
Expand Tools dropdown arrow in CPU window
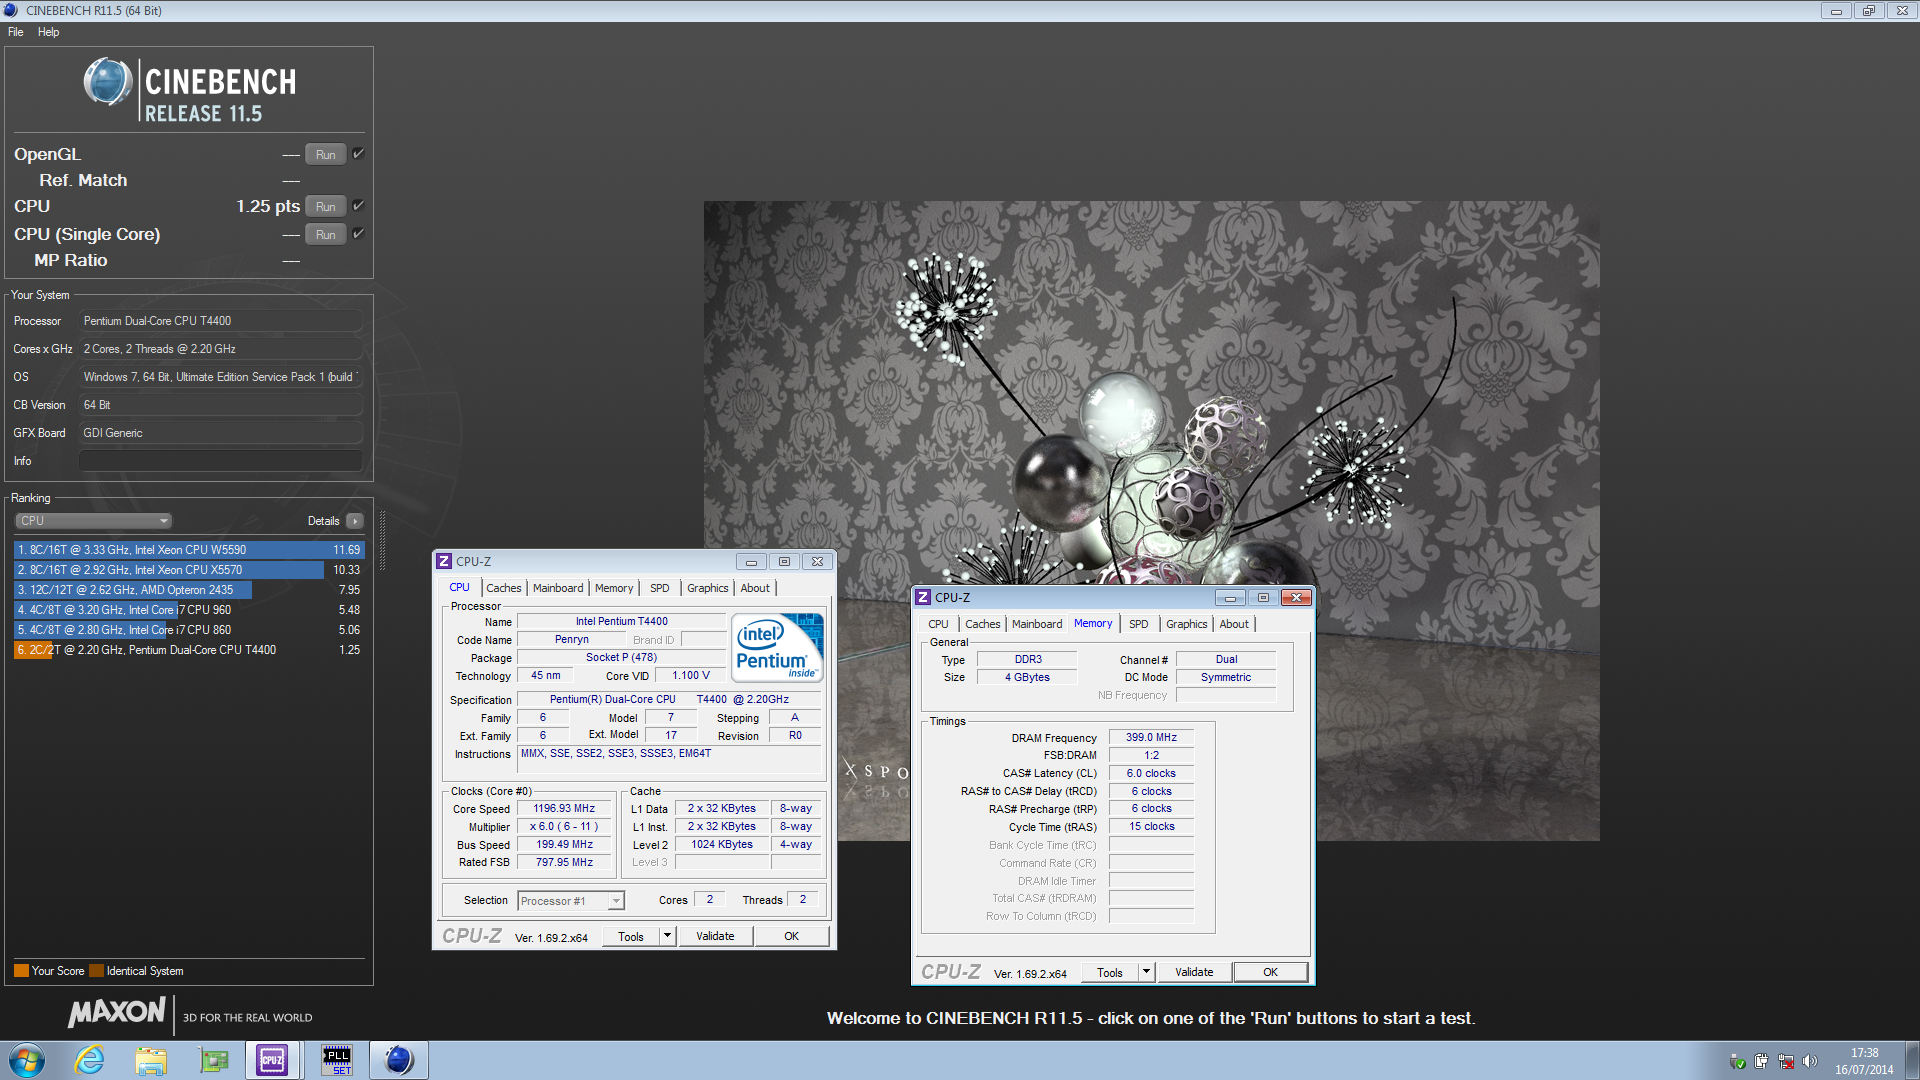[x=668, y=936]
